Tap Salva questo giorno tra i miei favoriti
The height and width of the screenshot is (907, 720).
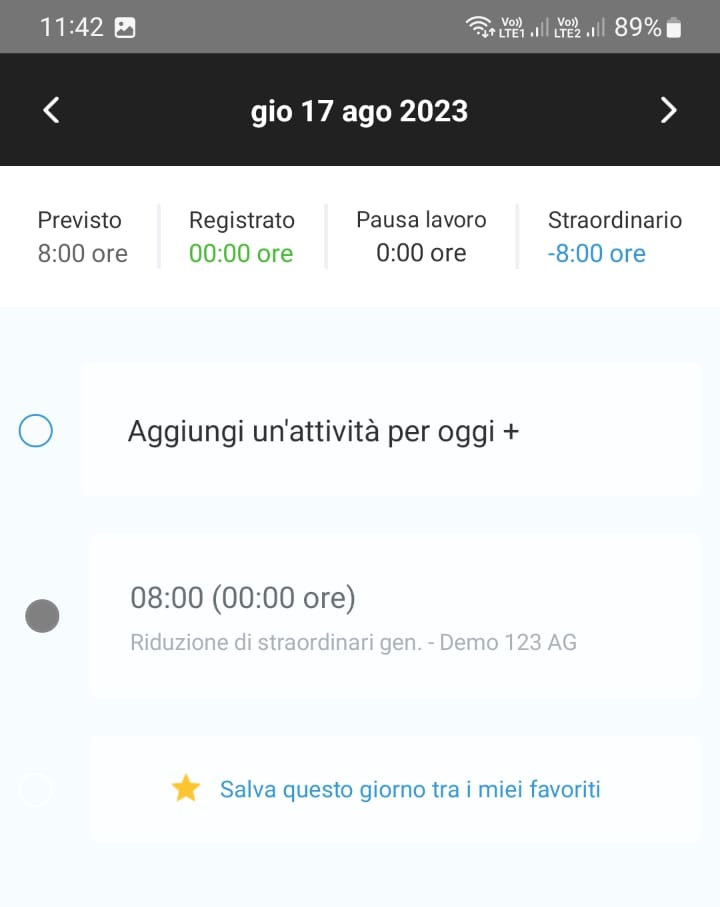click(x=410, y=789)
